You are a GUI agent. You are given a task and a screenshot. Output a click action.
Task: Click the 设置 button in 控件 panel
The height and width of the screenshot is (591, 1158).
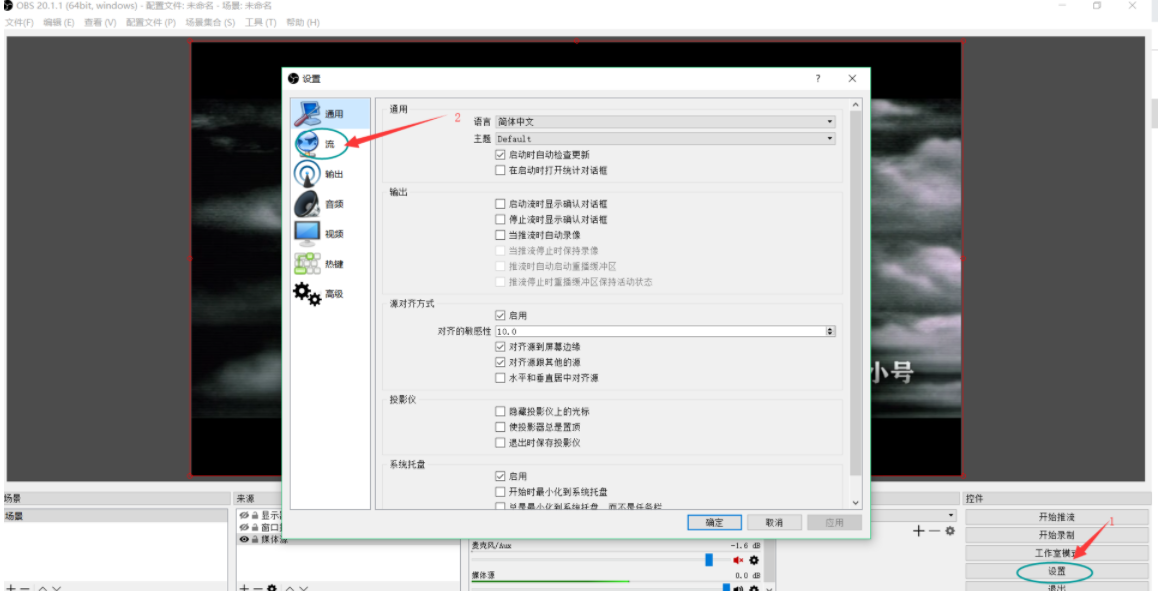pyautogui.click(x=1056, y=571)
